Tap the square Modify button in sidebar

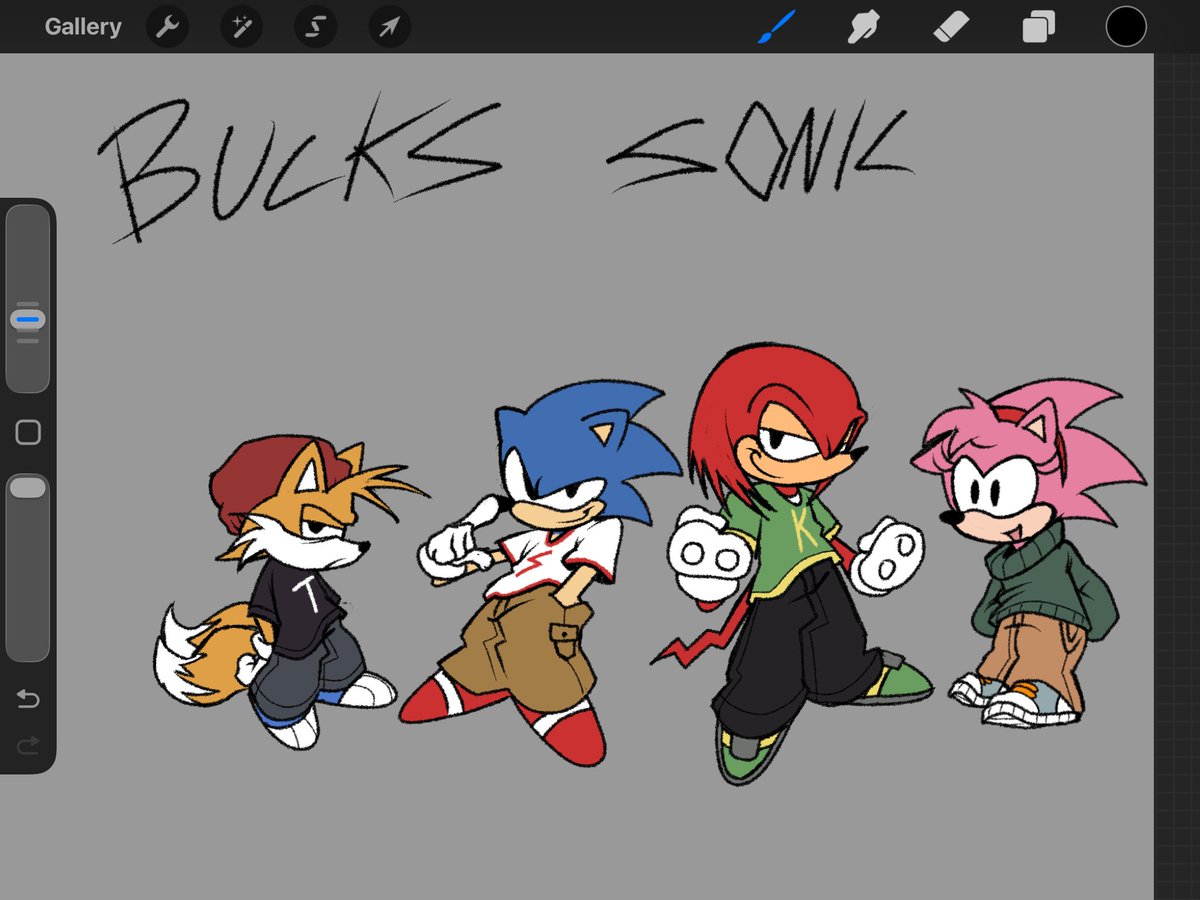(x=28, y=432)
